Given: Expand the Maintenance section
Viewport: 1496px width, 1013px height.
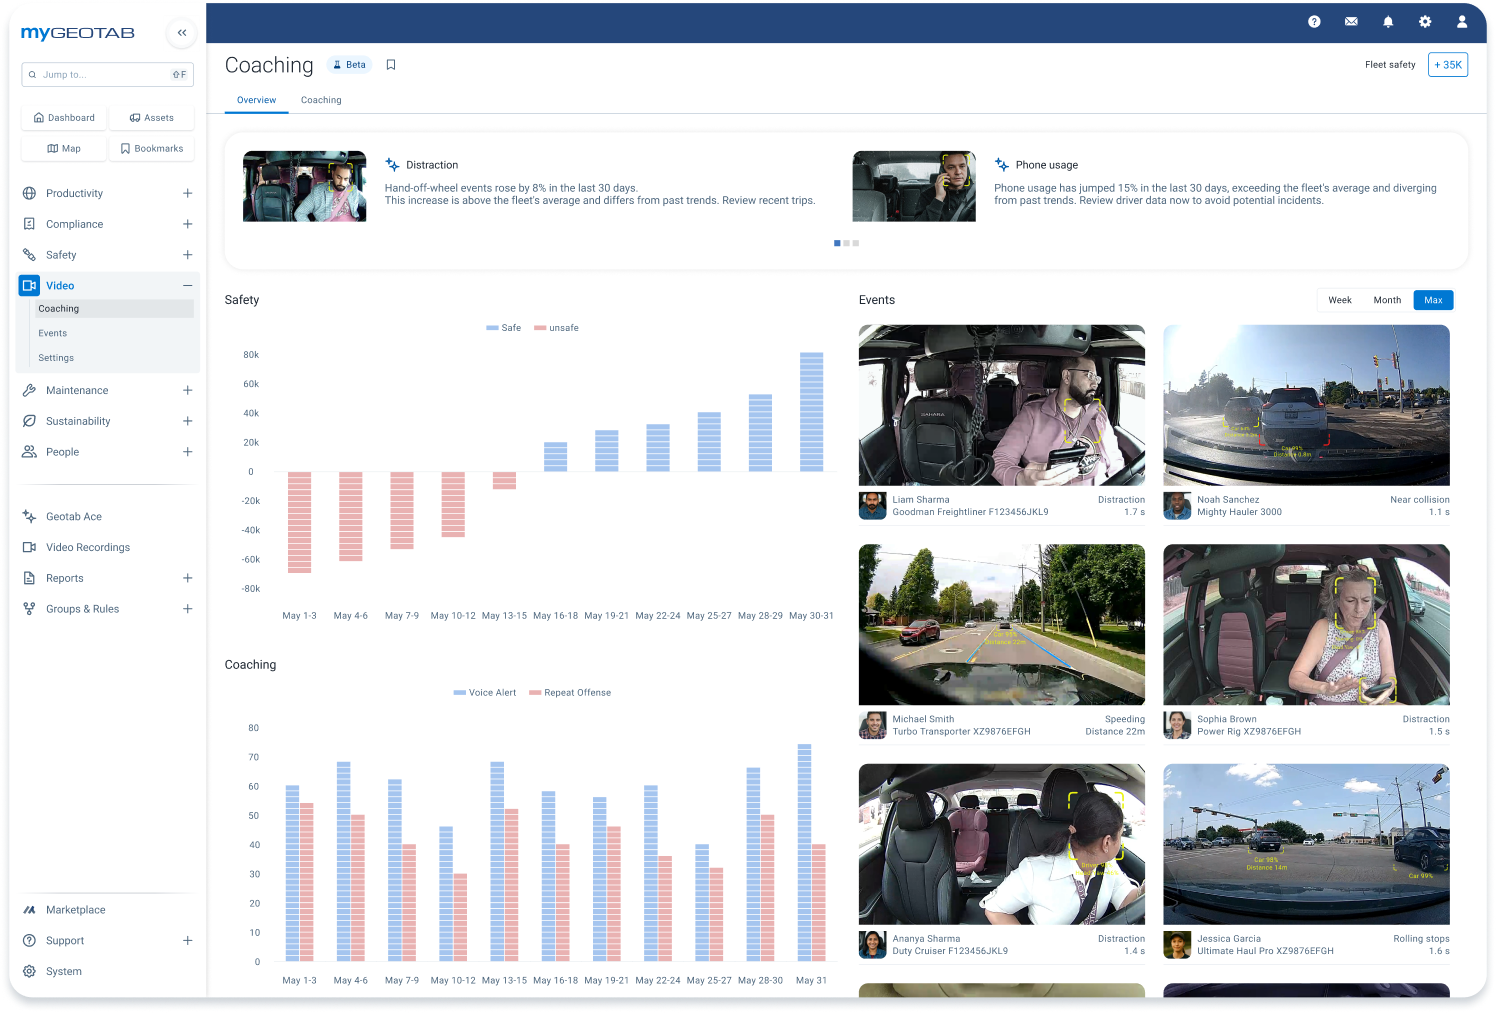Looking at the screenshot, I should point(187,390).
